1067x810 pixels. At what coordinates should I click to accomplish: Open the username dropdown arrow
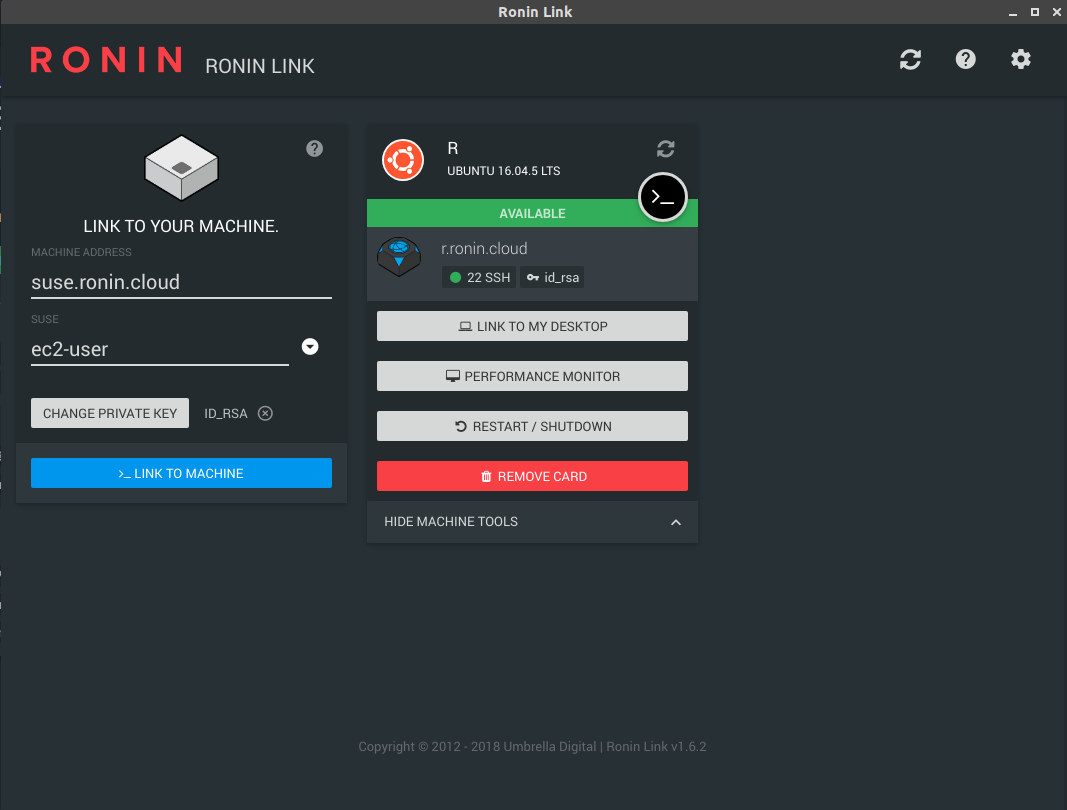[310, 346]
